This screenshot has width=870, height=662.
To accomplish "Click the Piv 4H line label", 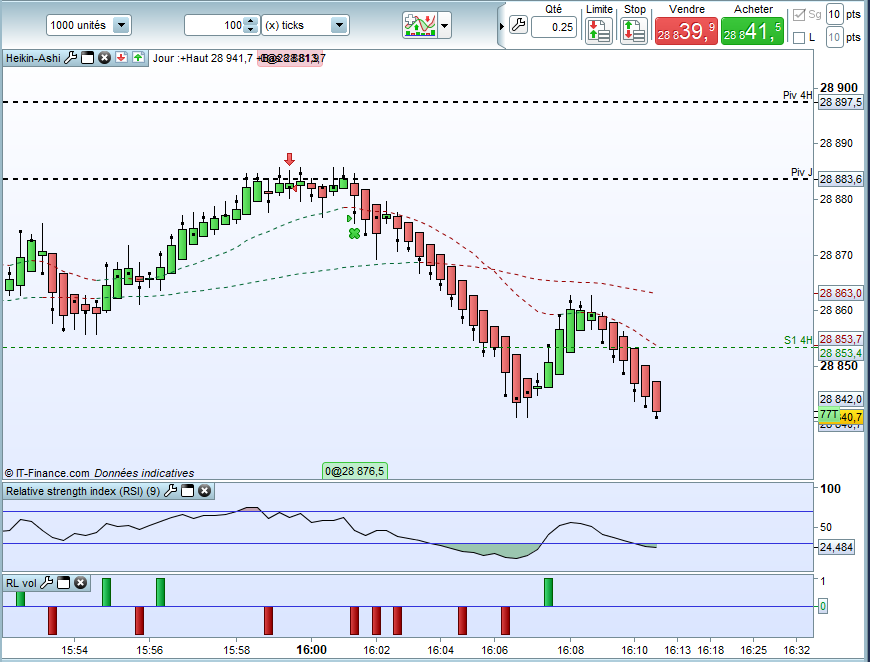I will tap(798, 95).
